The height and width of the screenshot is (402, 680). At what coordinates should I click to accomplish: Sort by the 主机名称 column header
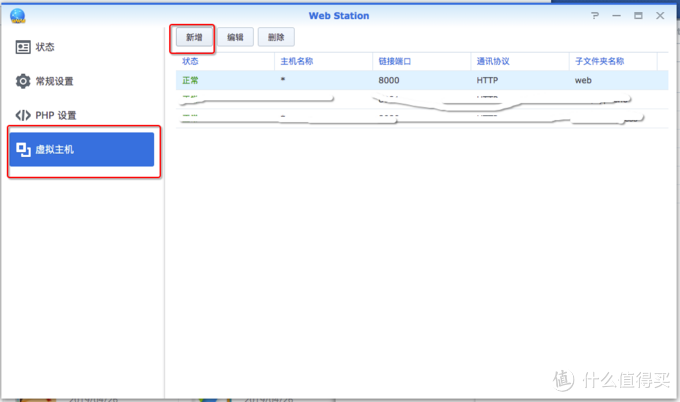click(x=297, y=61)
